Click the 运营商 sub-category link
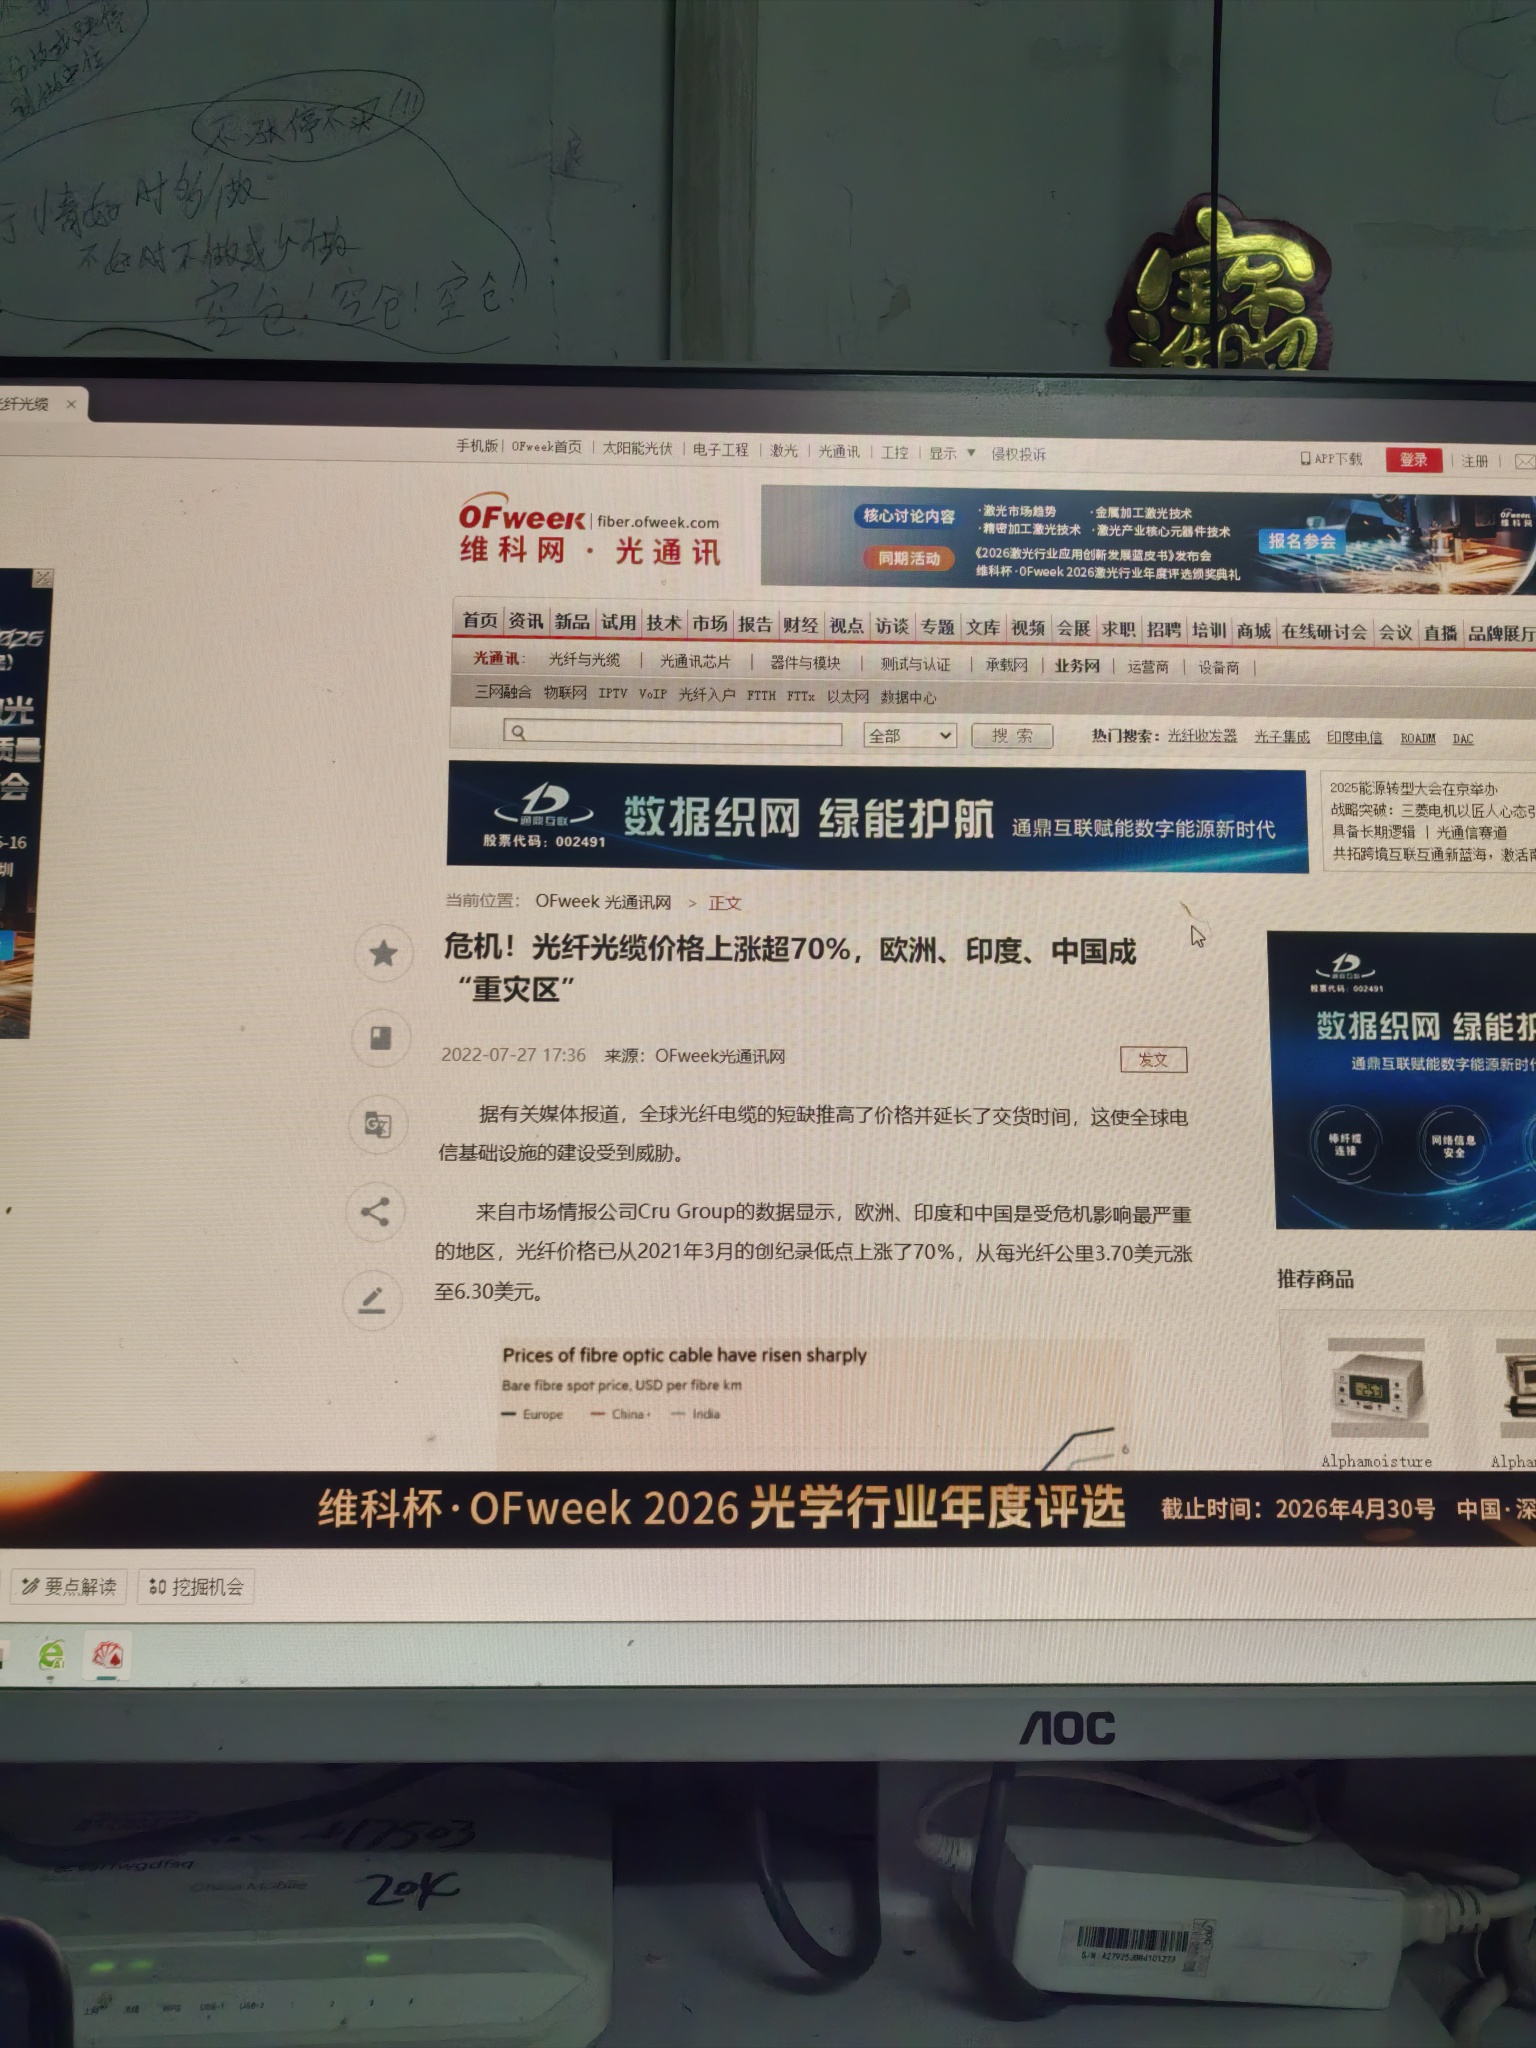The width and height of the screenshot is (1536, 2048). tap(1148, 667)
